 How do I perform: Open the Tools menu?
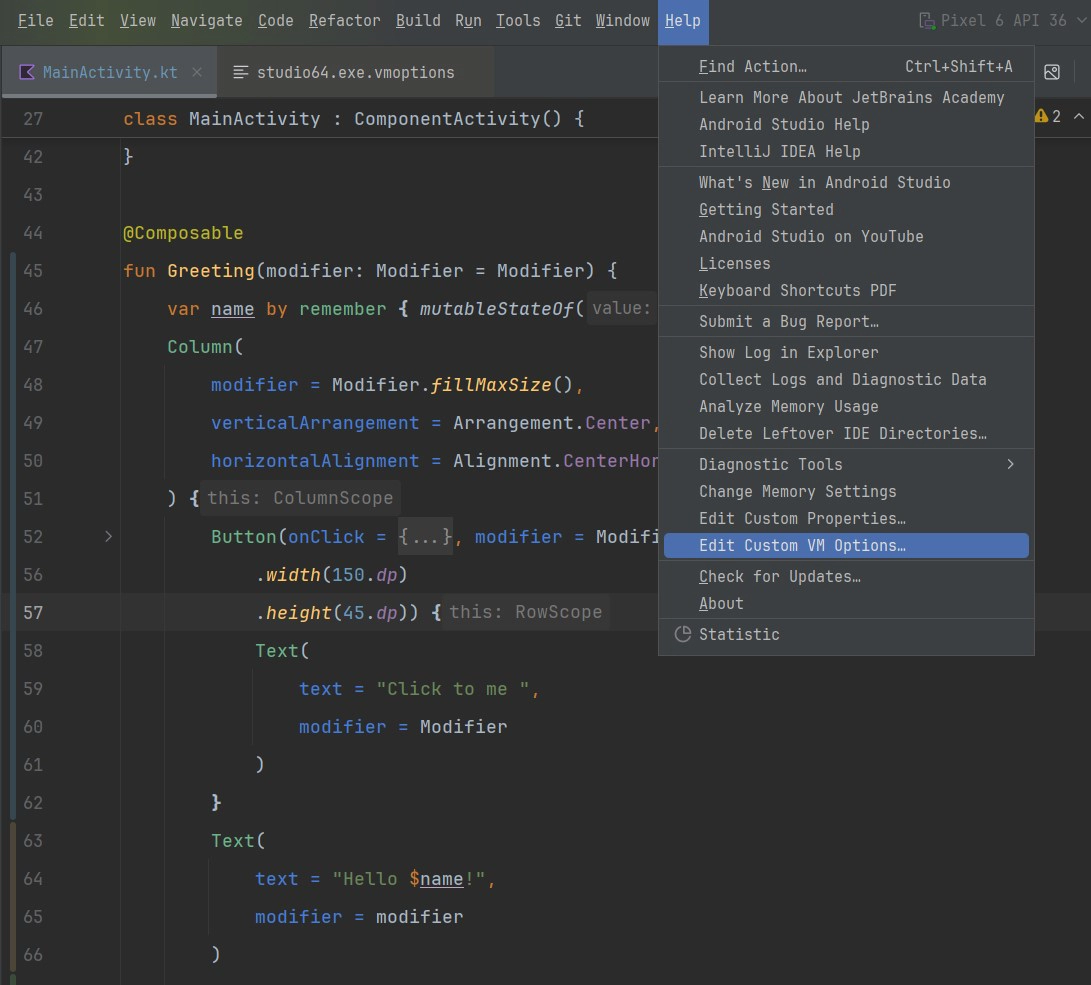click(518, 21)
